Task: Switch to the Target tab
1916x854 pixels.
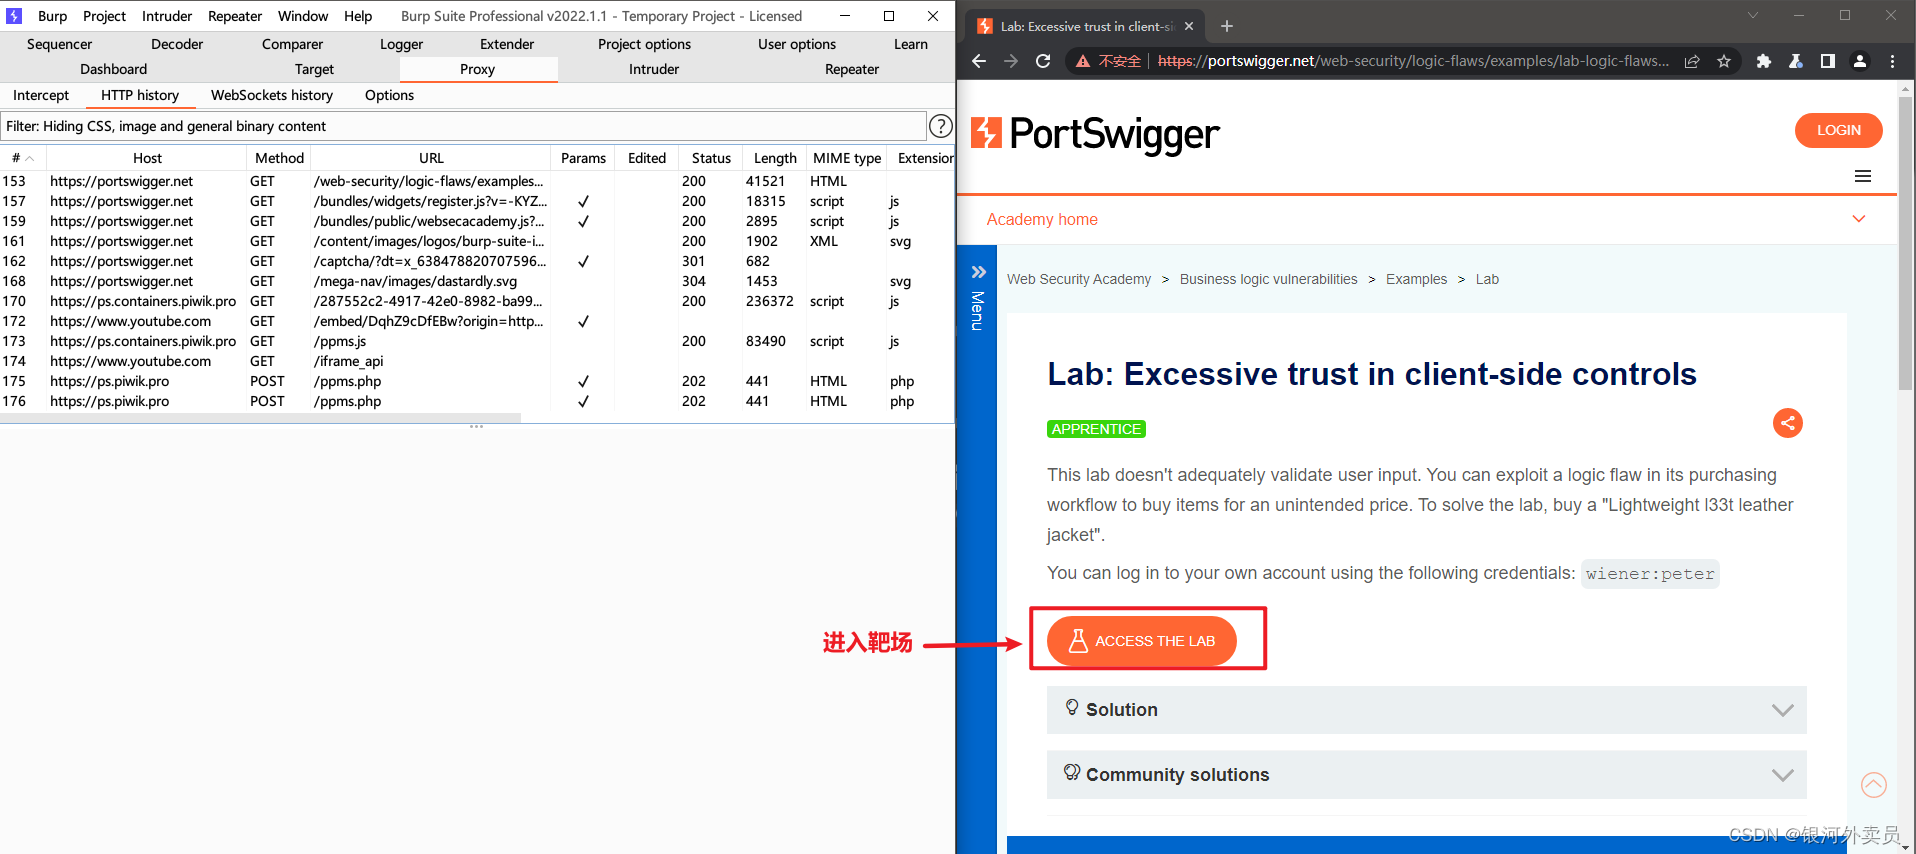Action: click(314, 69)
